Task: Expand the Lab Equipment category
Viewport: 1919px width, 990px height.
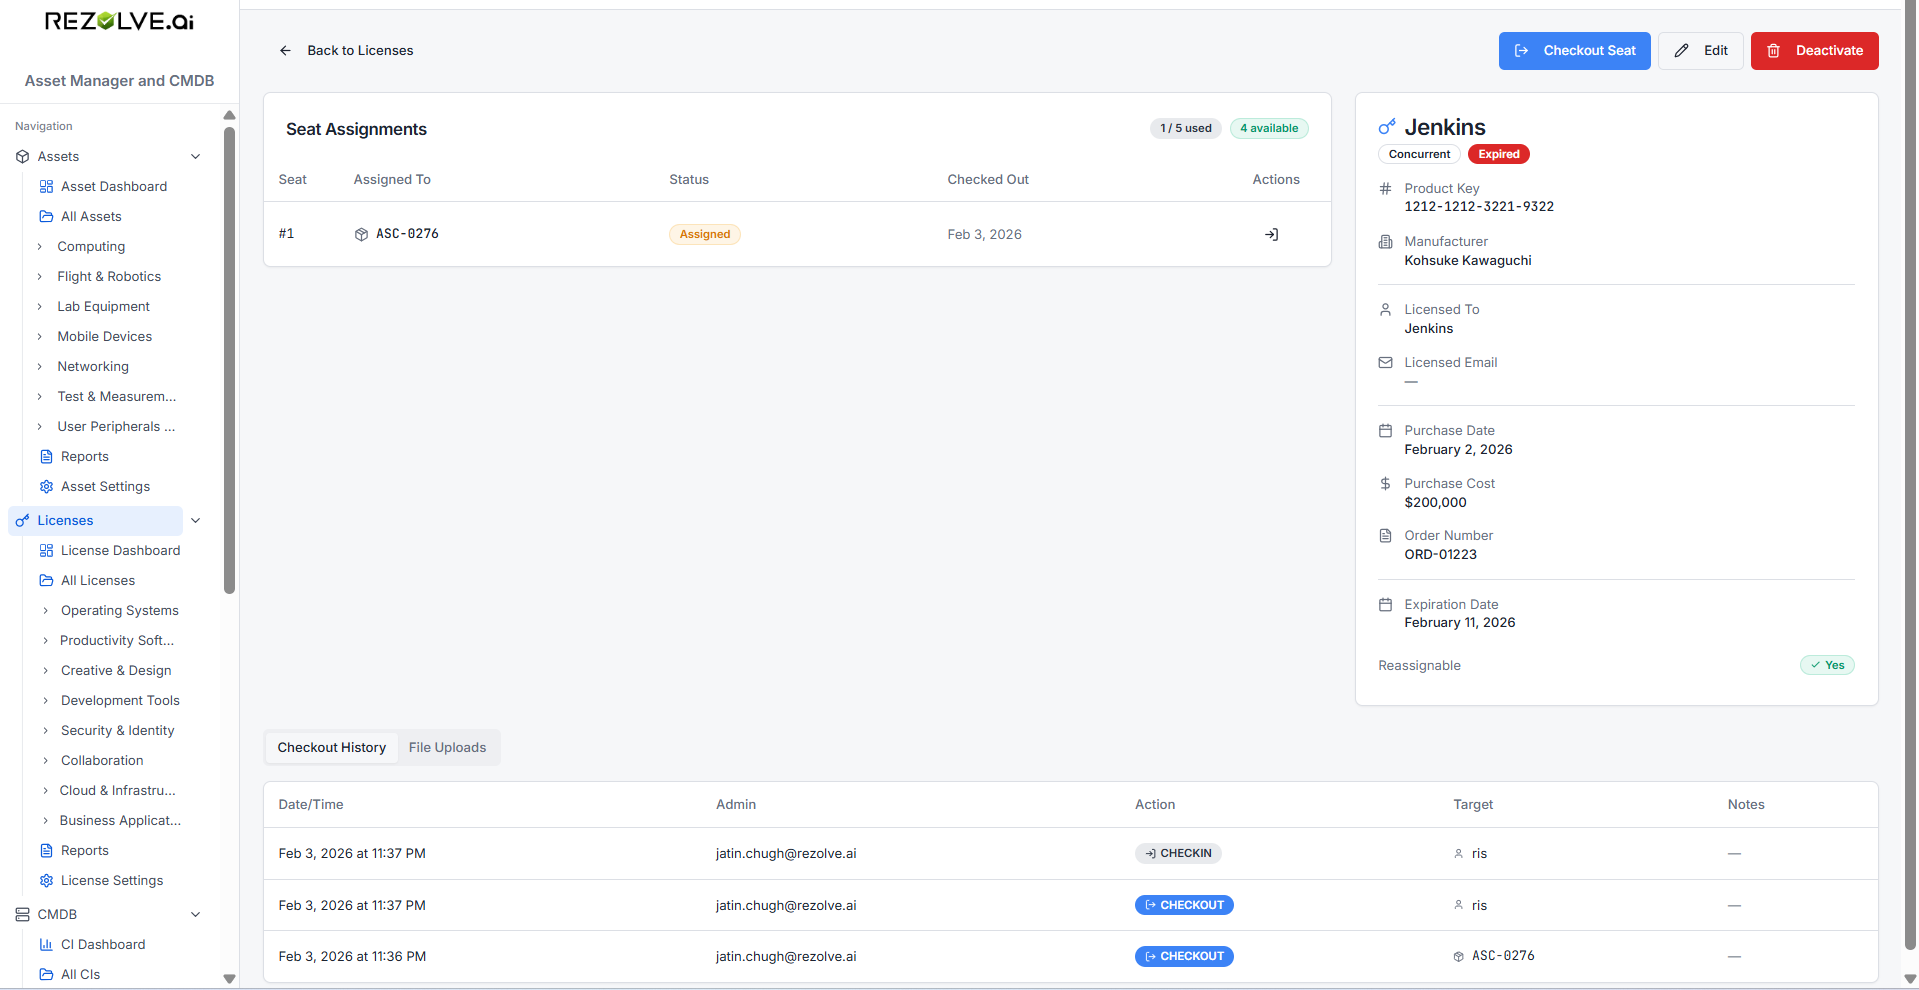Action: click(x=40, y=307)
